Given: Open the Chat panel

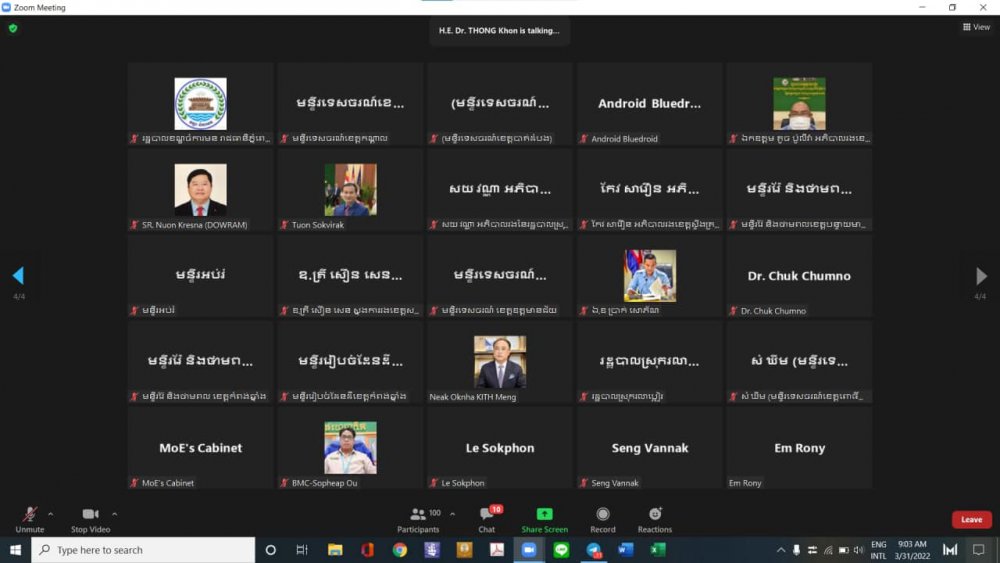Looking at the screenshot, I should pos(486,515).
